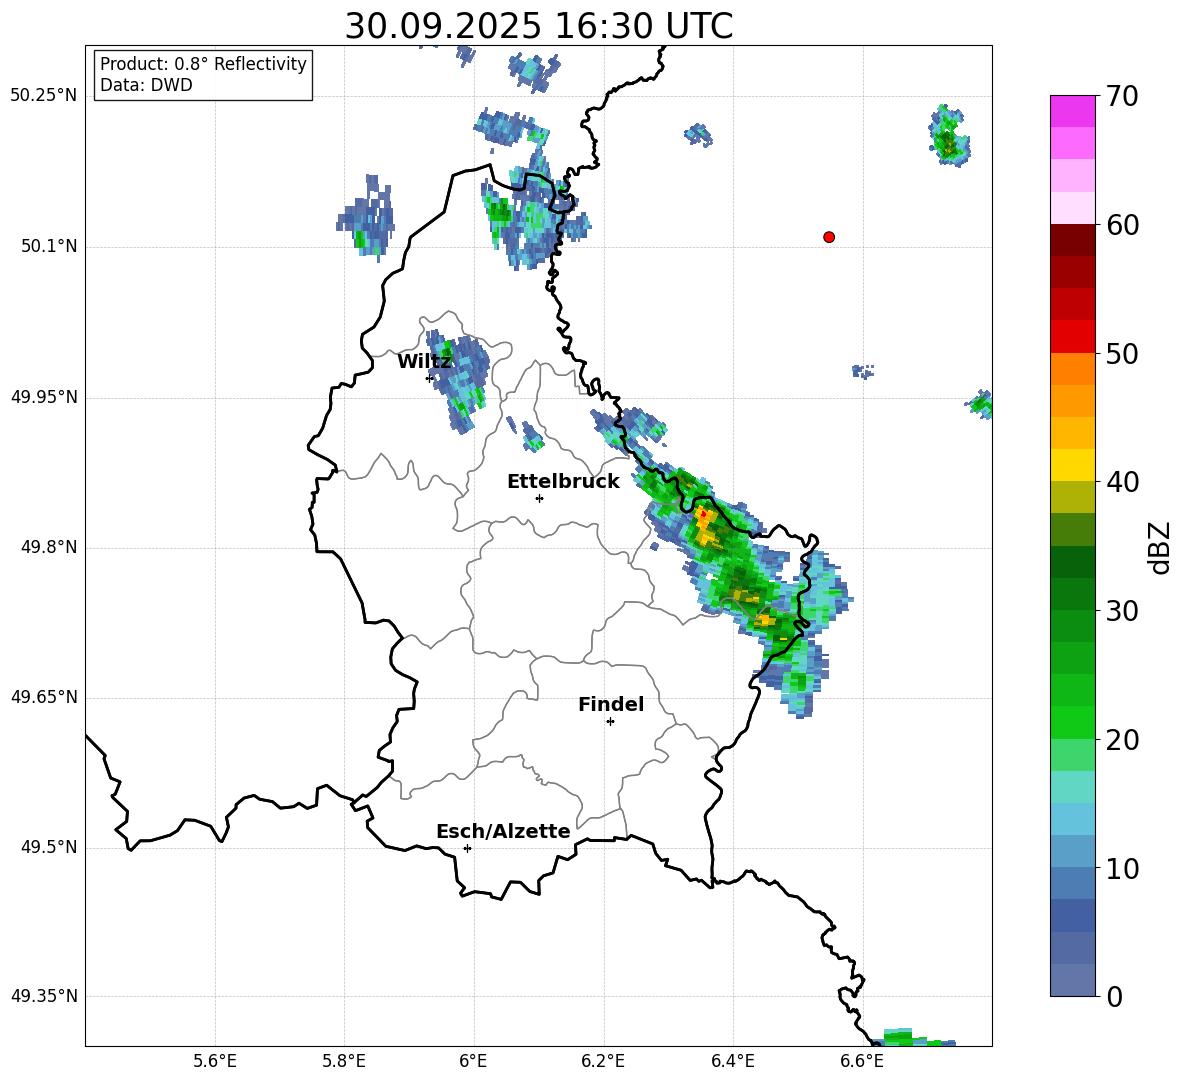Pick the dark maroon colorbar swatch below 60
This screenshot has width=1184, height=1081.
click(1072, 240)
